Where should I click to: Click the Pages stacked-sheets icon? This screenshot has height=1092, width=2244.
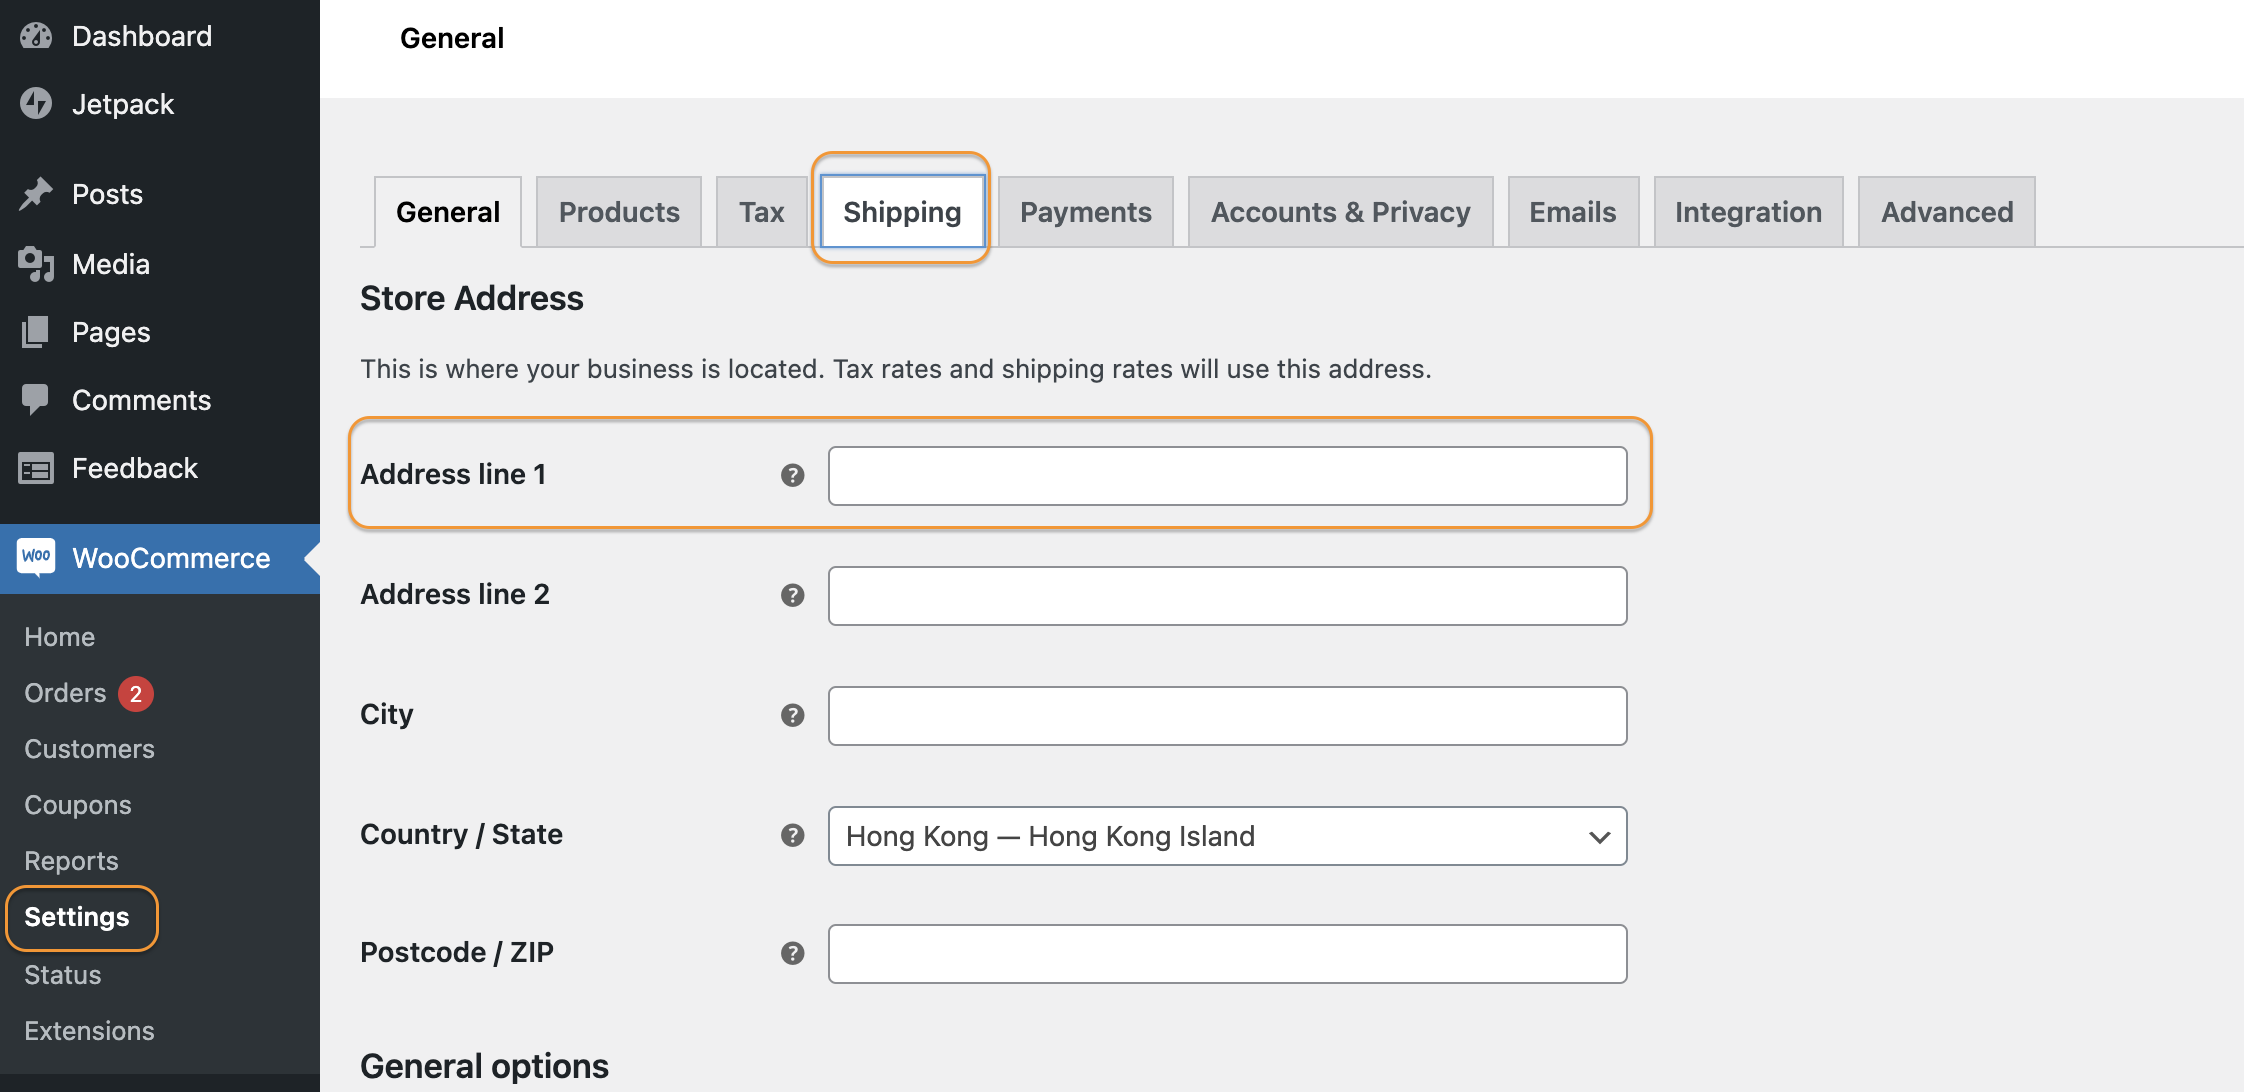pyautogui.click(x=36, y=332)
